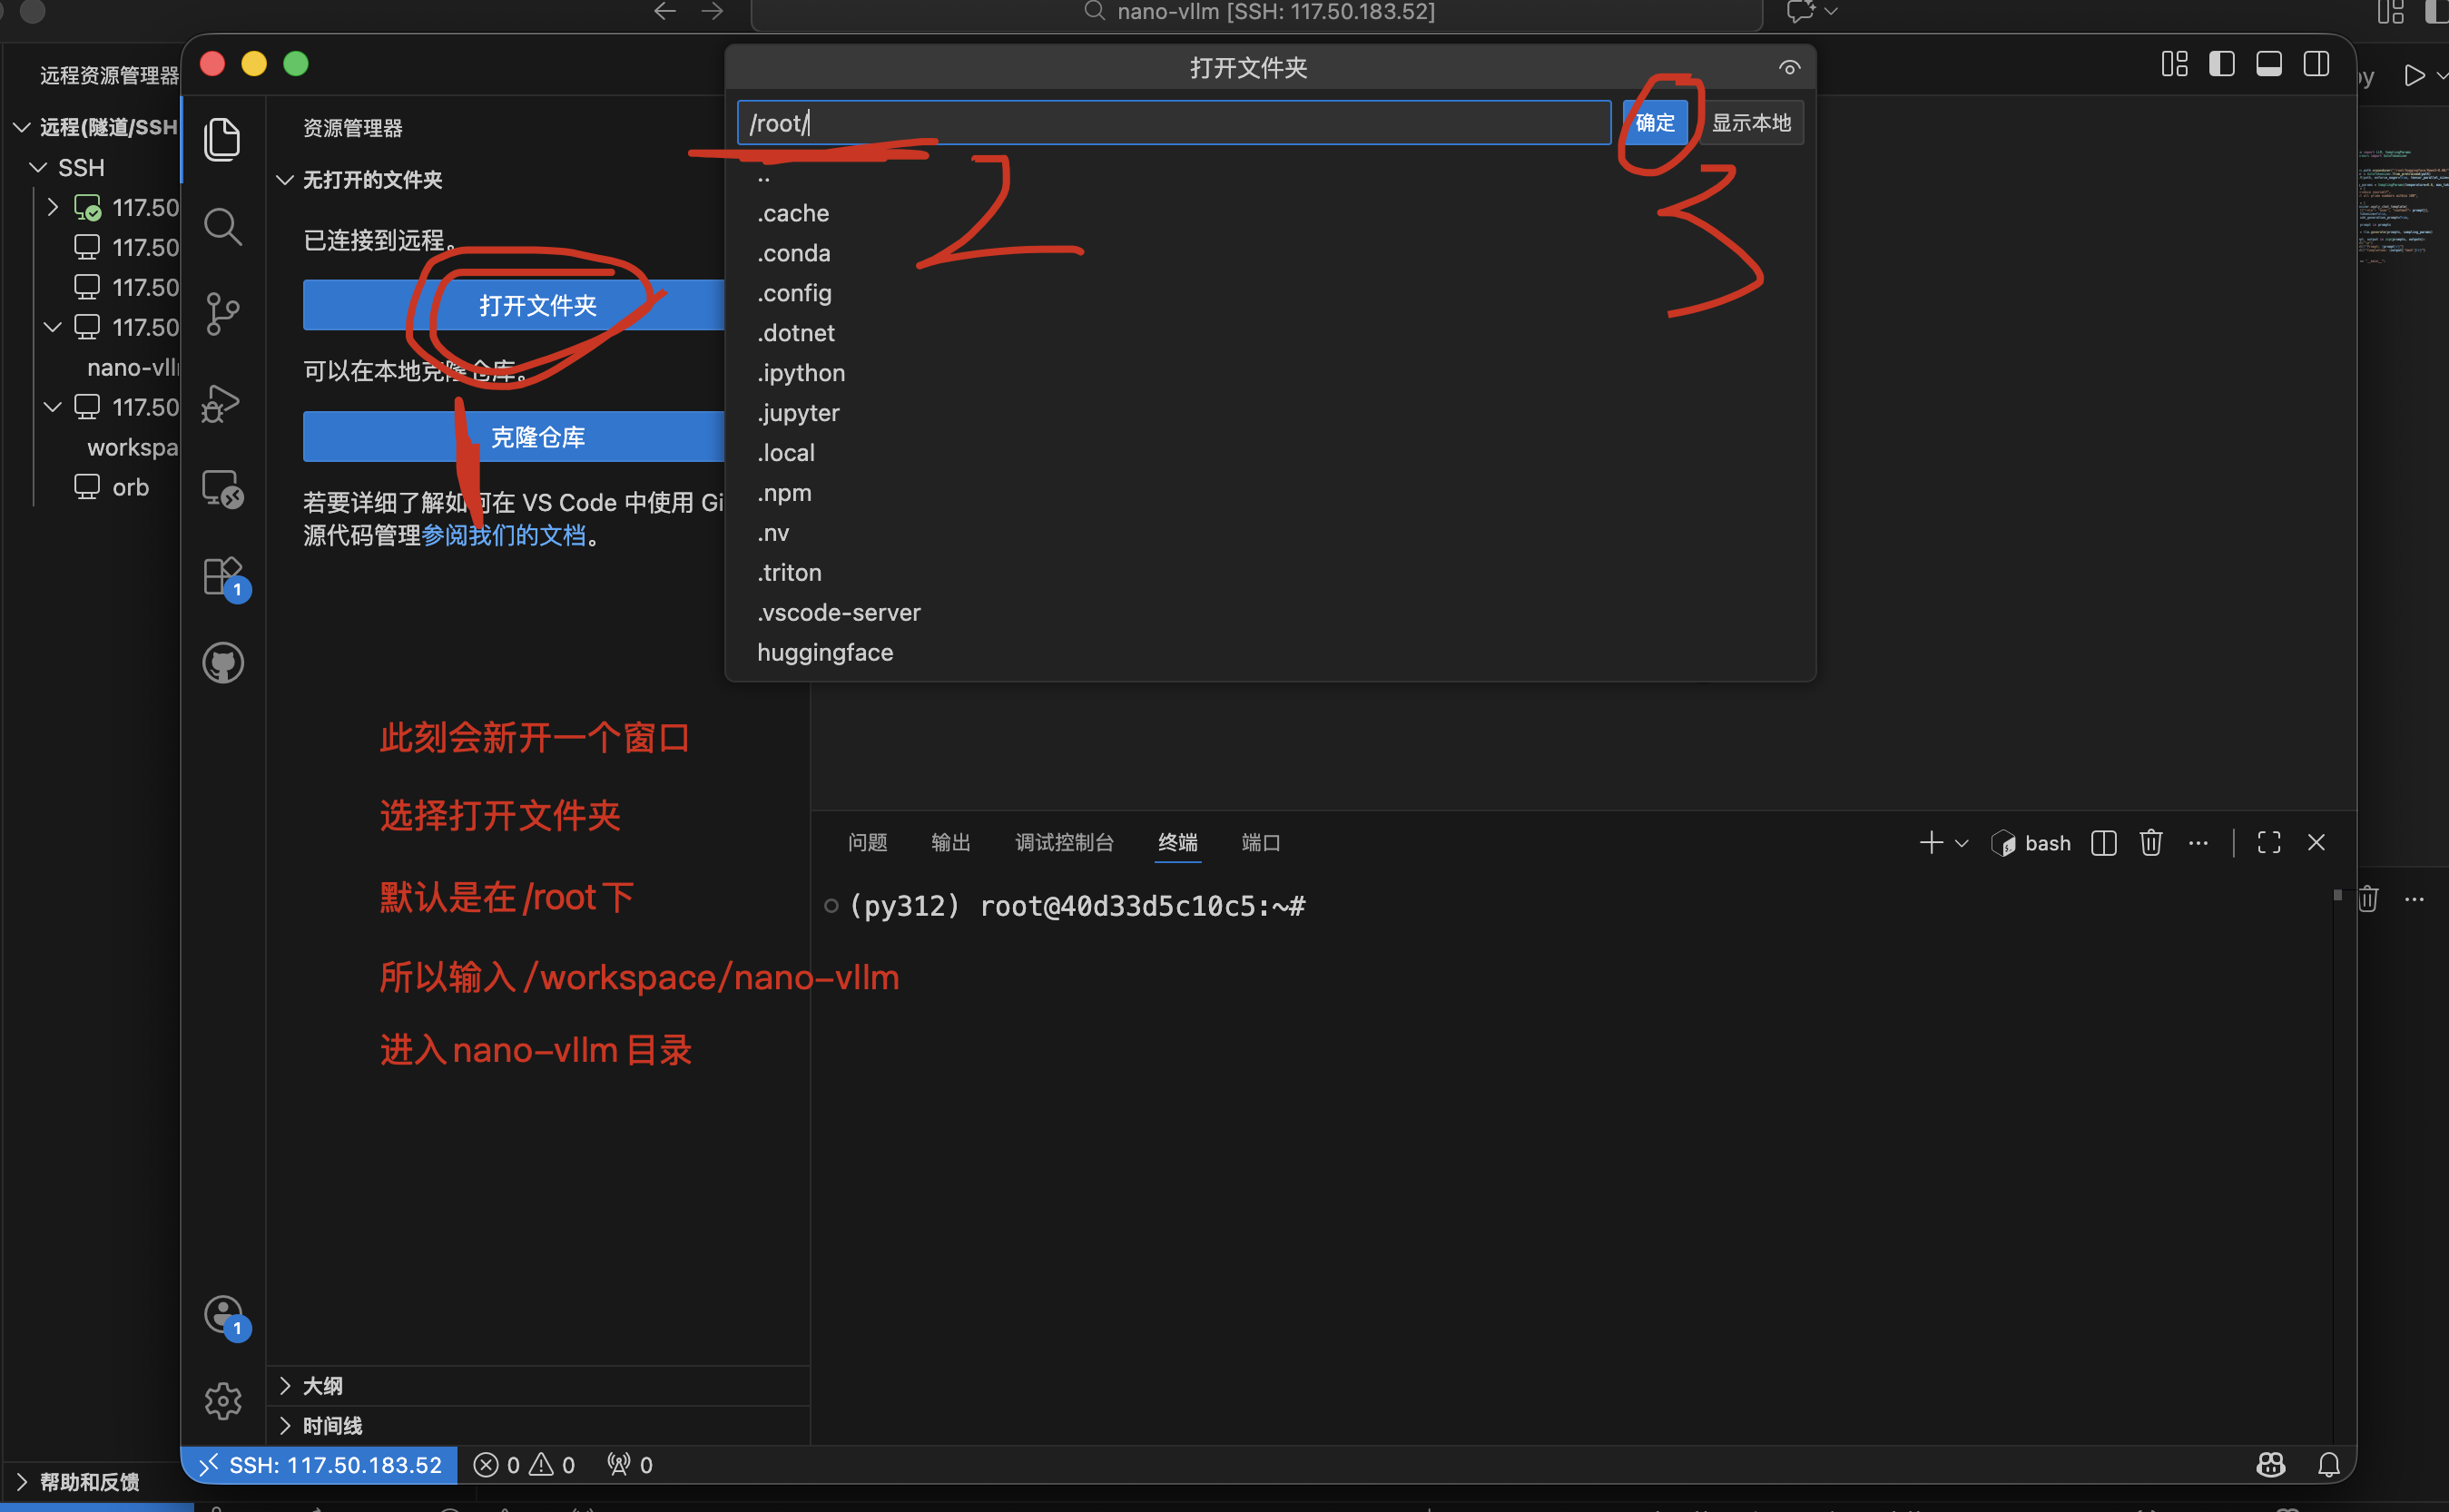Viewport: 2449px width, 1512px height.
Task: Open Extensions view icon
Action: coord(222,577)
